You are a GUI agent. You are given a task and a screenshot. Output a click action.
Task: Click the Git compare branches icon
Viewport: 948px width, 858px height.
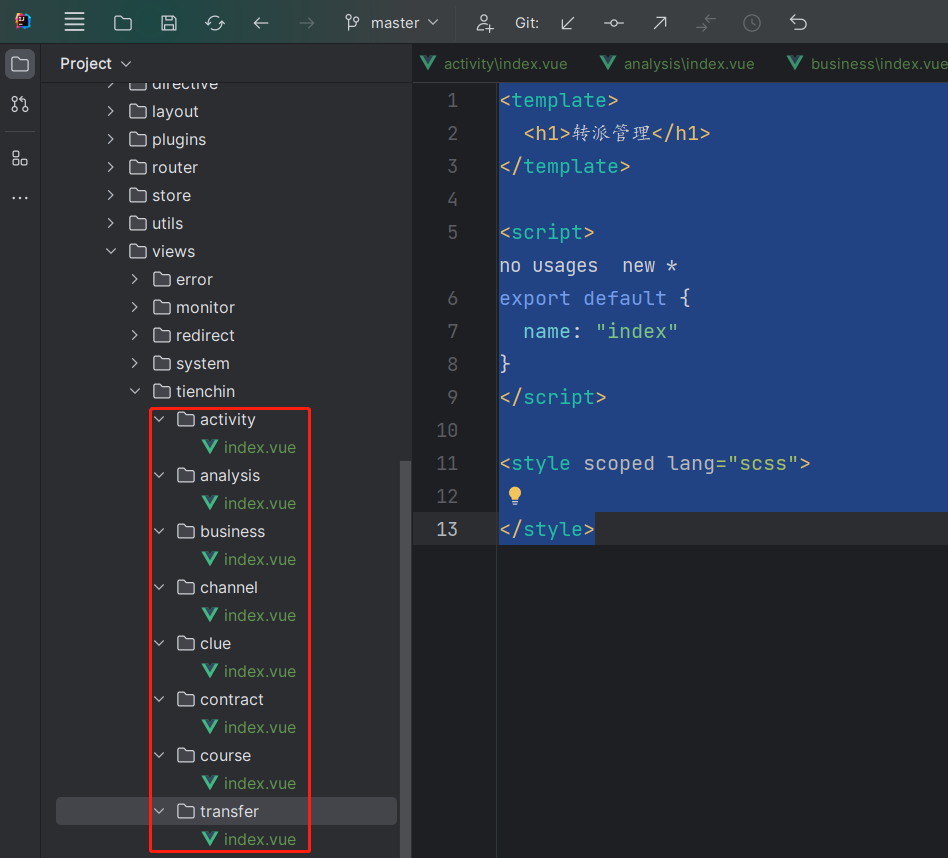(x=706, y=23)
